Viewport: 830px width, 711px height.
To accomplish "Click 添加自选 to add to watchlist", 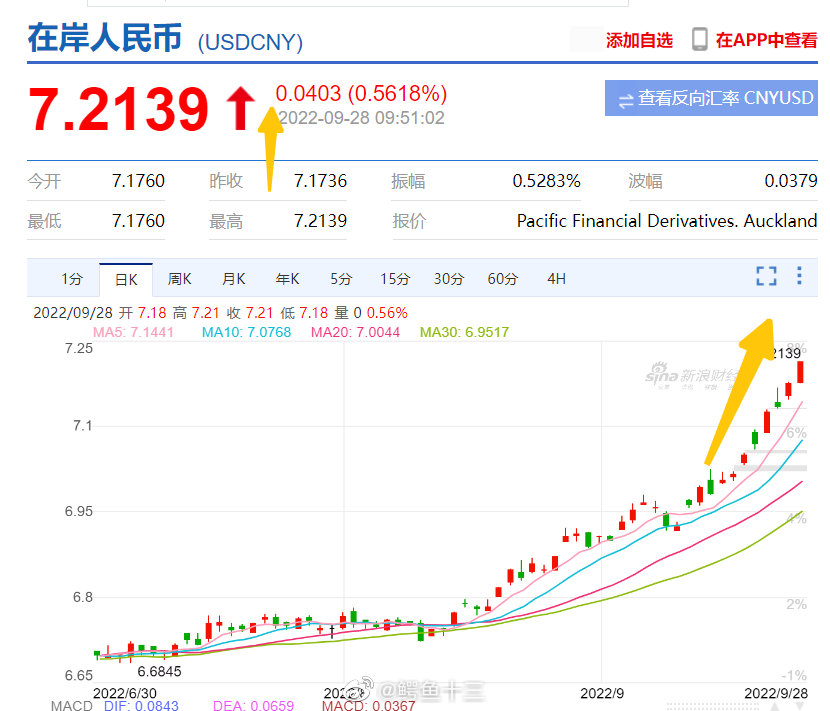I will [x=639, y=40].
